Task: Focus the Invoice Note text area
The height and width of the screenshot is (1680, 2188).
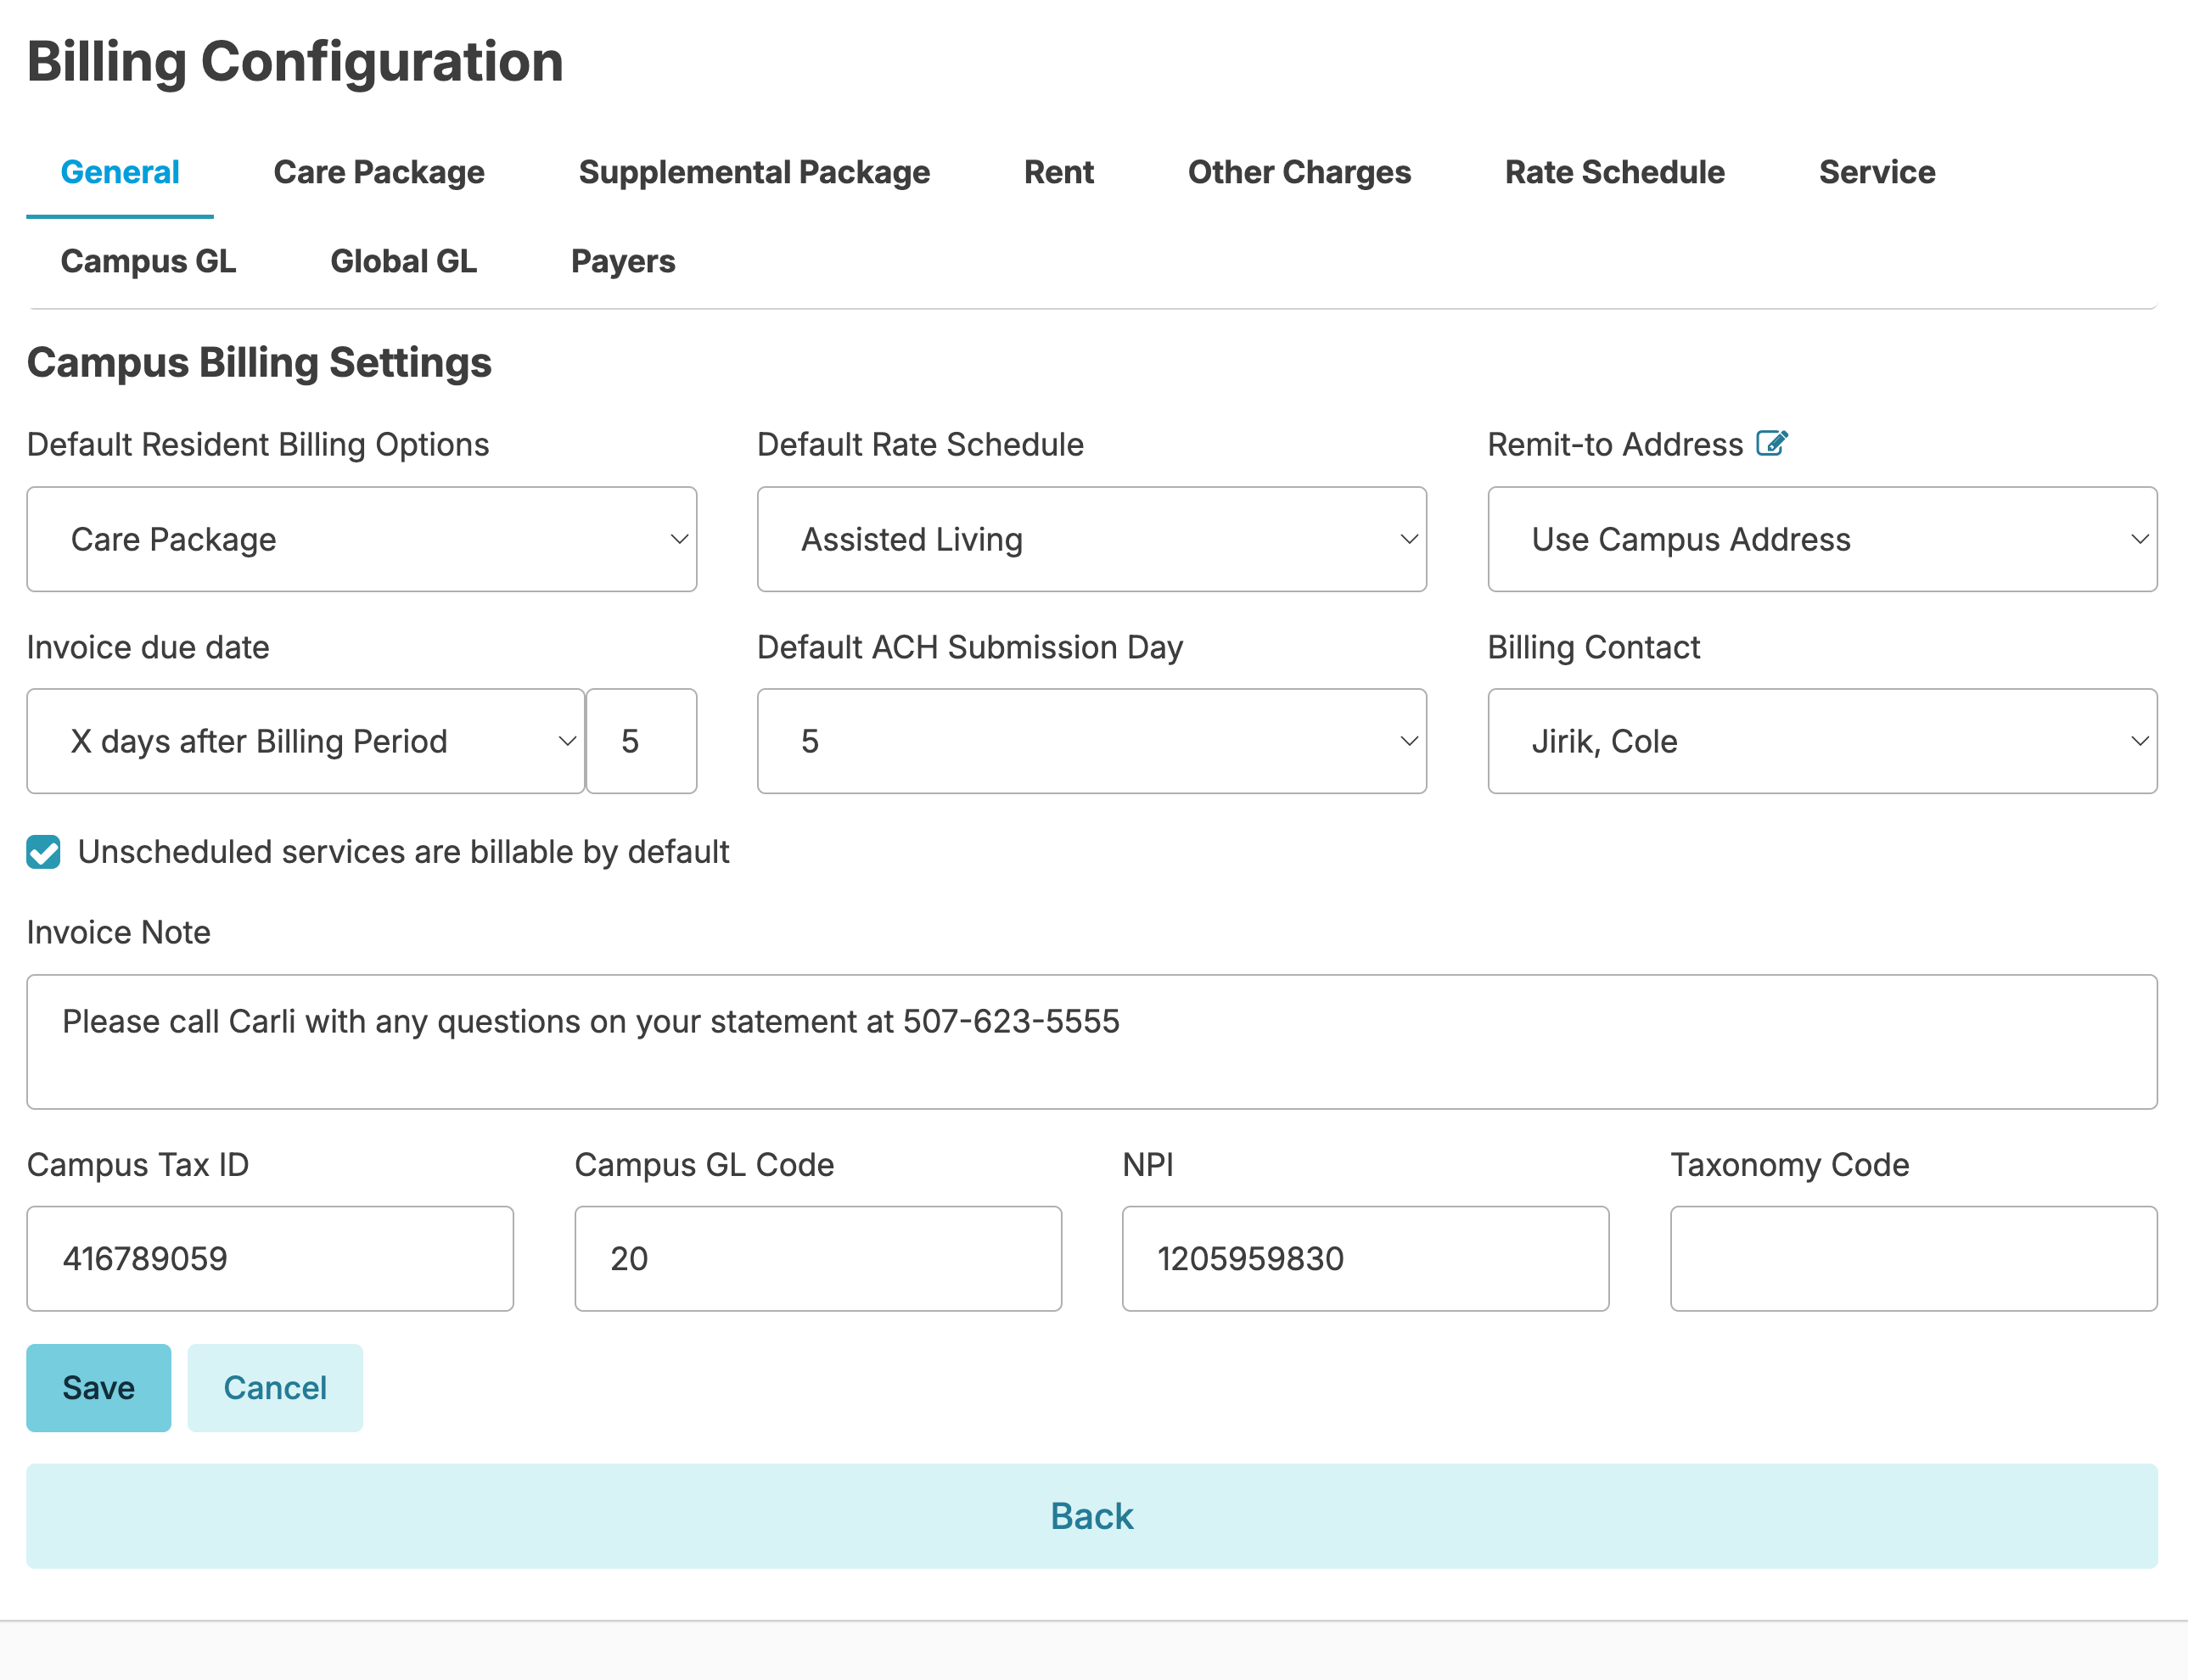Action: pos(1091,1041)
